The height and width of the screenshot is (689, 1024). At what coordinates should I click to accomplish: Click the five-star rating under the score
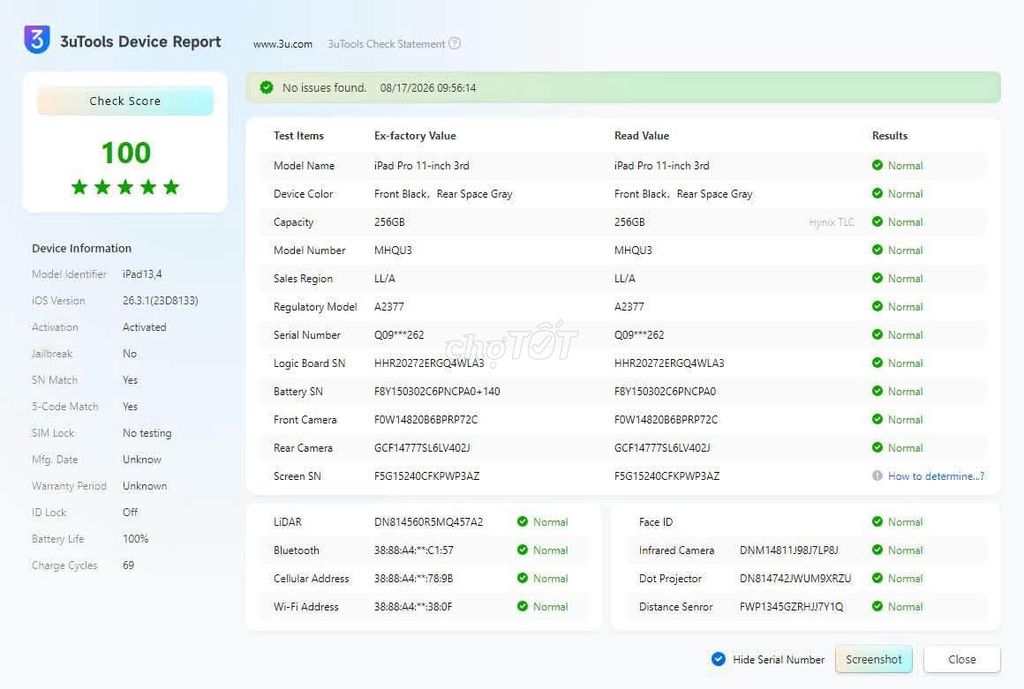(x=125, y=187)
